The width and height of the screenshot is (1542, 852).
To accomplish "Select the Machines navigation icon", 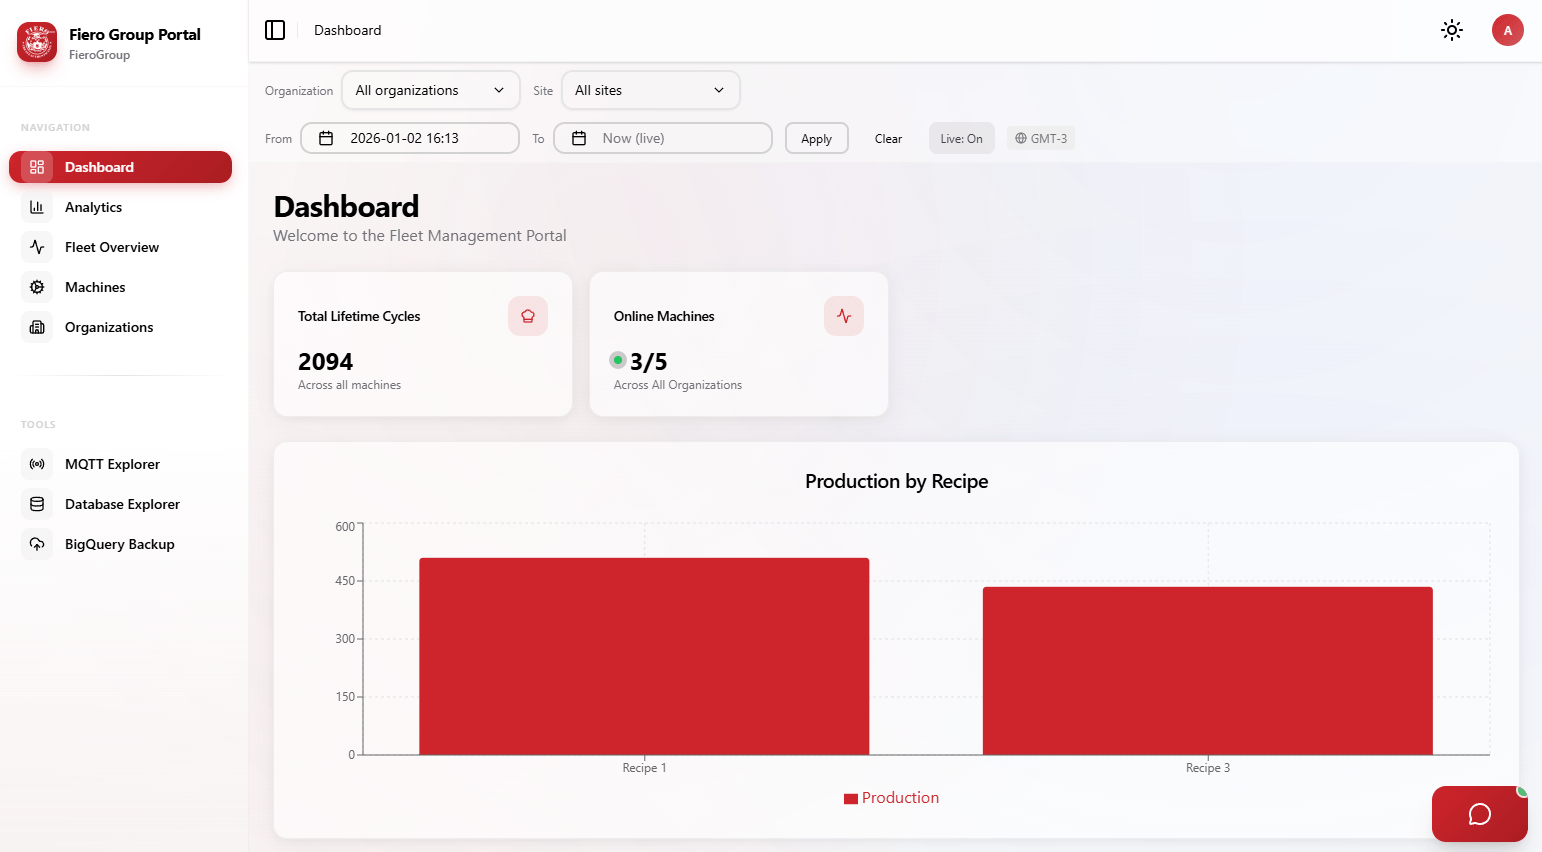I will (37, 287).
